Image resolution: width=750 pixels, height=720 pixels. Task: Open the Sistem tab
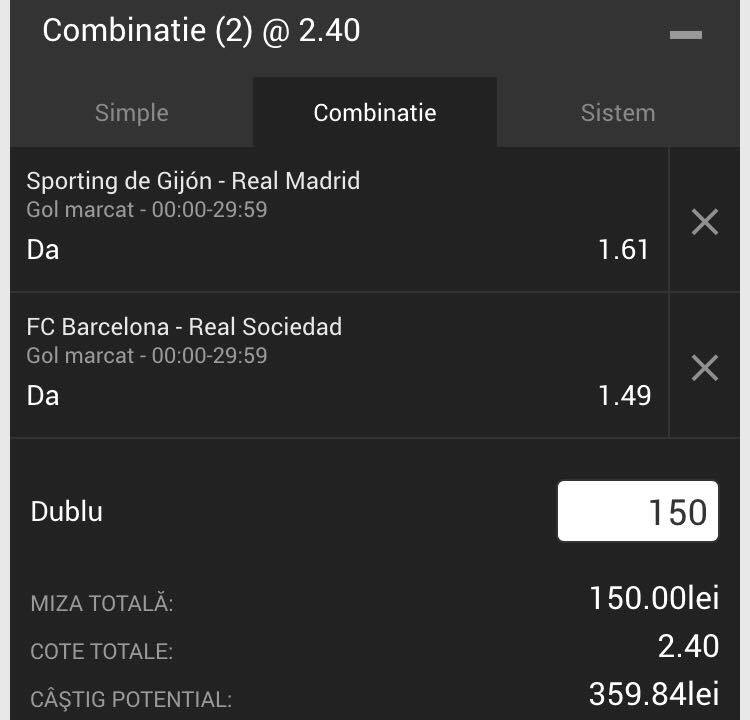click(618, 112)
